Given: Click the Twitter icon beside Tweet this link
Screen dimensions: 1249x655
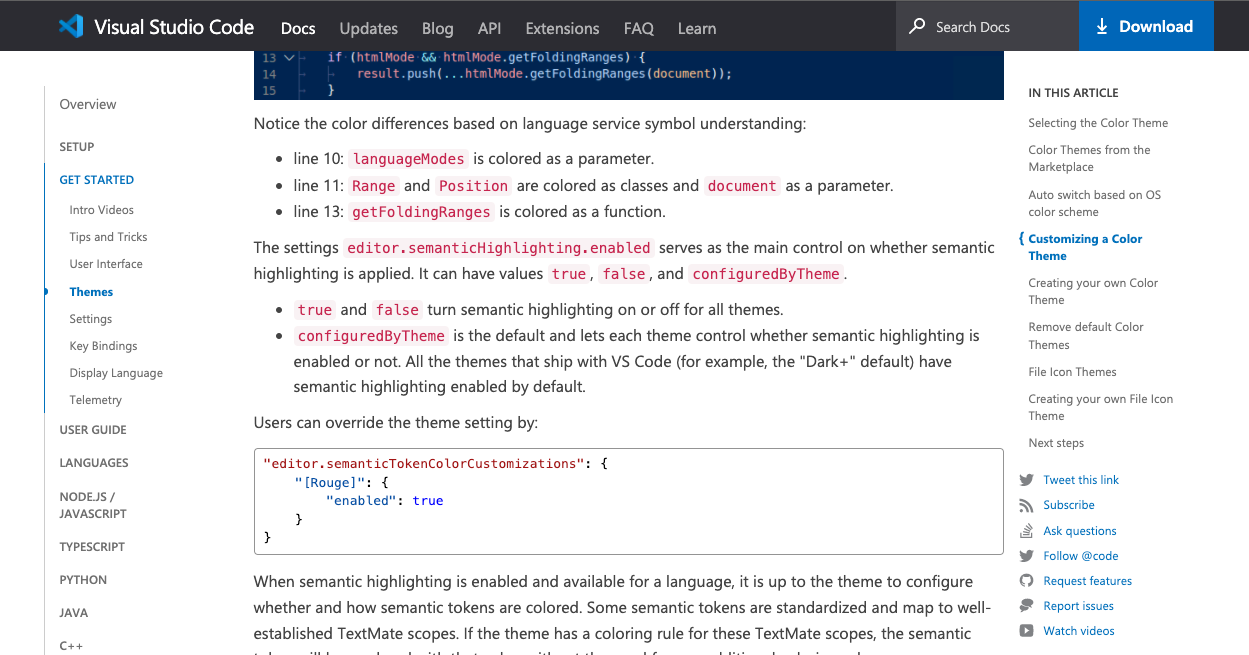Looking at the screenshot, I should click(x=1026, y=480).
